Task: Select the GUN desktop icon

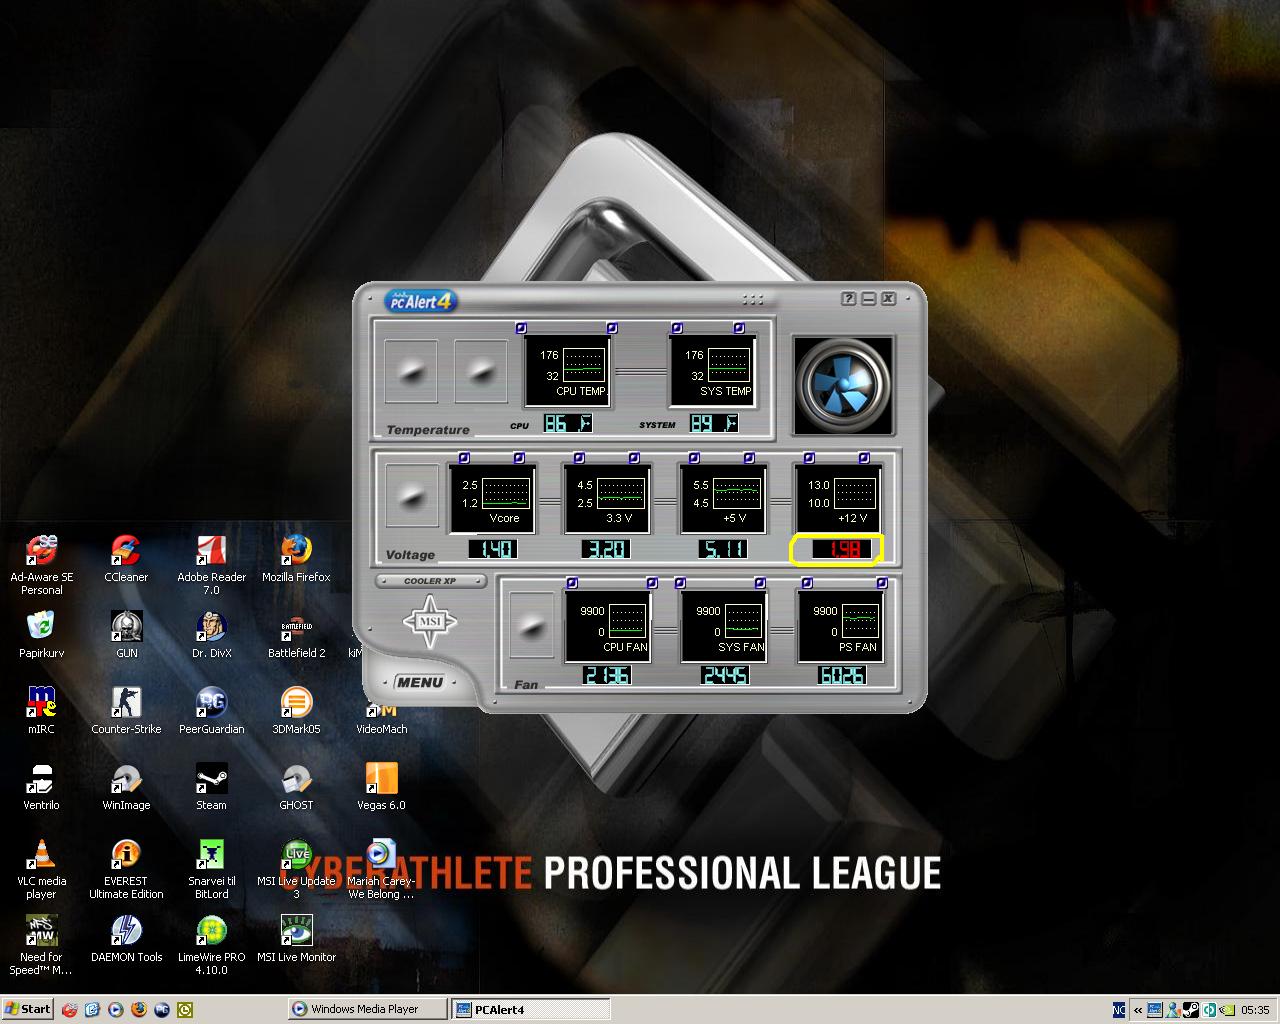Action: [127, 635]
